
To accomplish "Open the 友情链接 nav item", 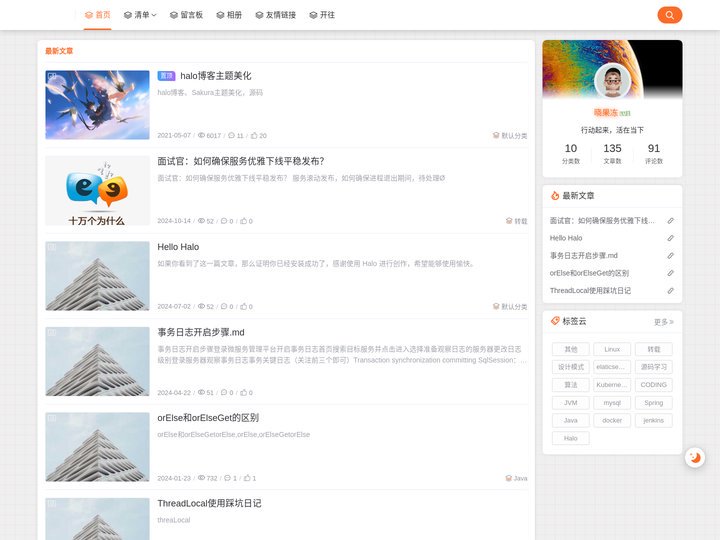I will pyautogui.click(x=276, y=15).
